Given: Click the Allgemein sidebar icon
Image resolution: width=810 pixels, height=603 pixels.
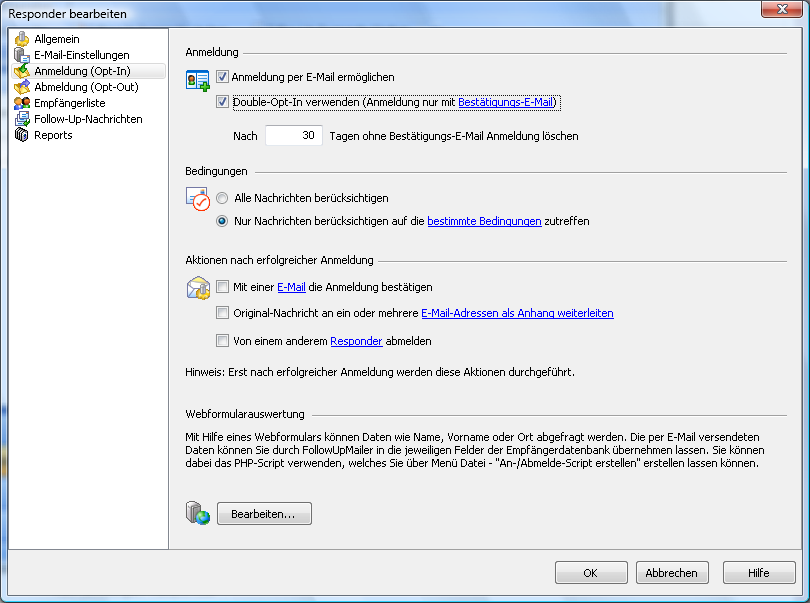Looking at the screenshot, I should click(x=22, y=39).
